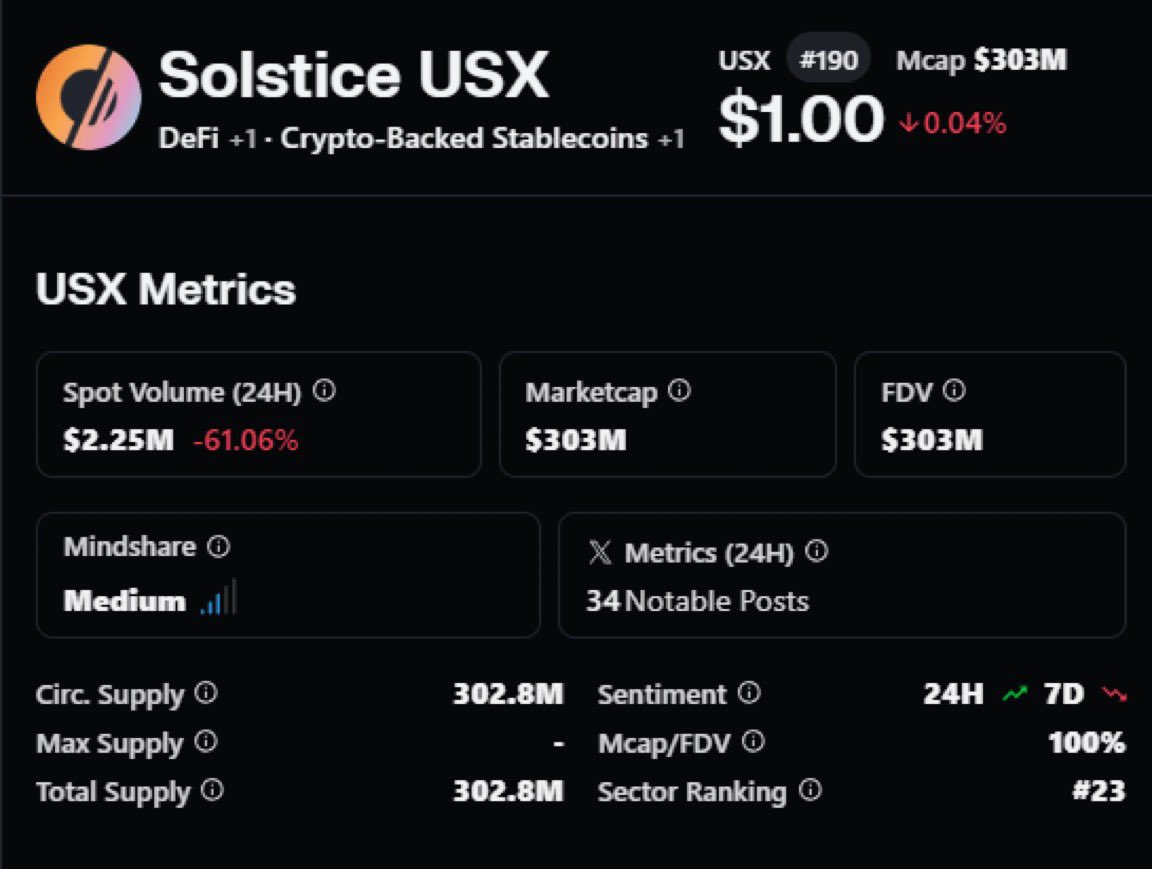Click the Sentiment info icon
This screenshot has width=1152, height=869.
[749, 693]
